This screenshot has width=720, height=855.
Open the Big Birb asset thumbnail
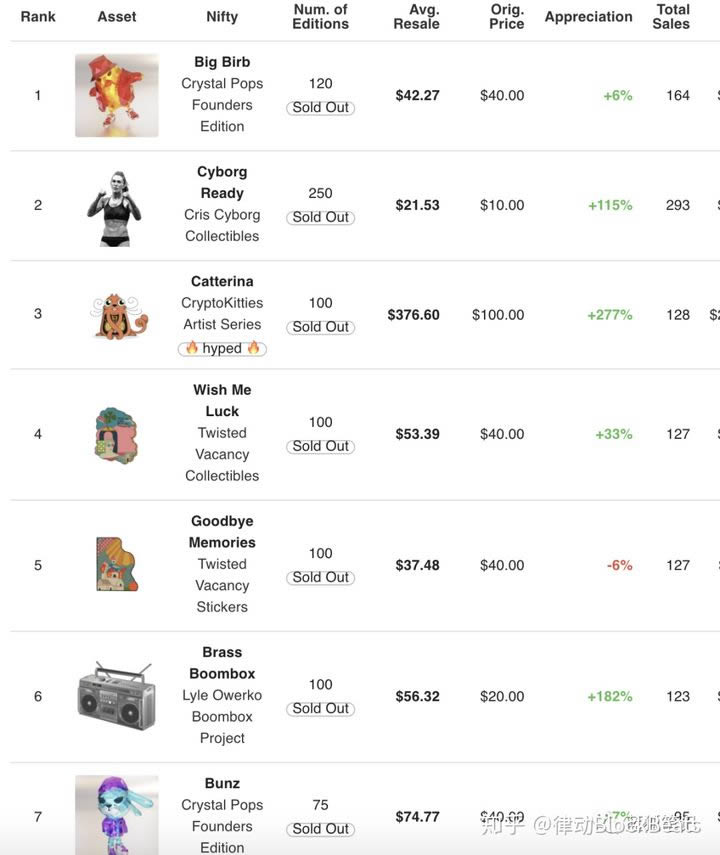[117, 95]
